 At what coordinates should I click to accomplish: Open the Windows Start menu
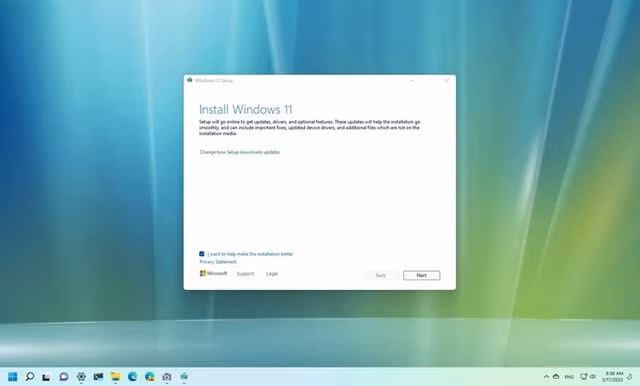(13, 376)
